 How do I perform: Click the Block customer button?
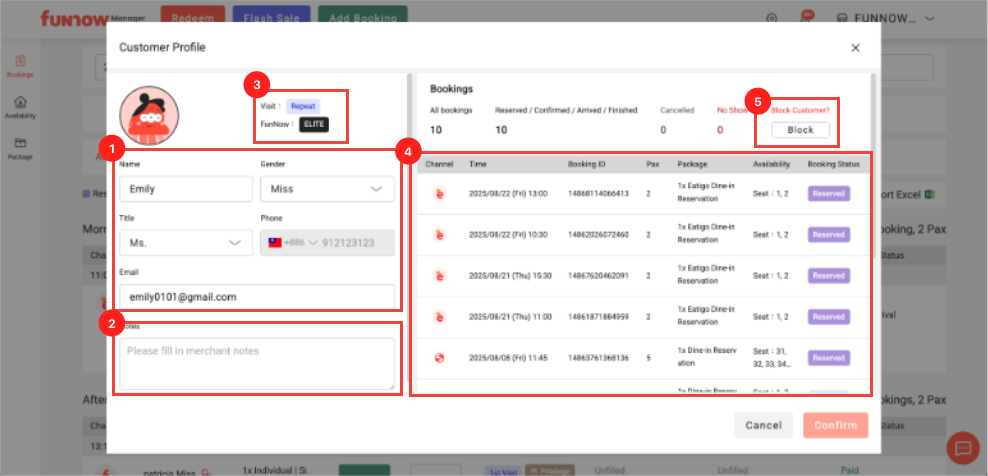click(800, 130)
